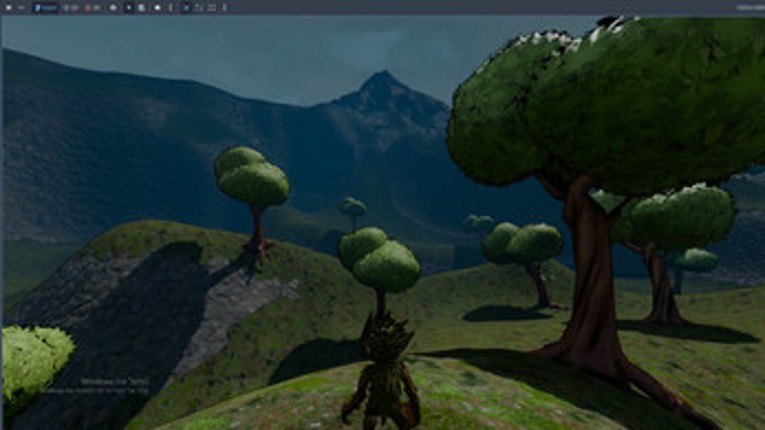Open the settings label at toolbar's right end
The width and height of the screenshot is (765, 430).
click(x=750, y=8)
